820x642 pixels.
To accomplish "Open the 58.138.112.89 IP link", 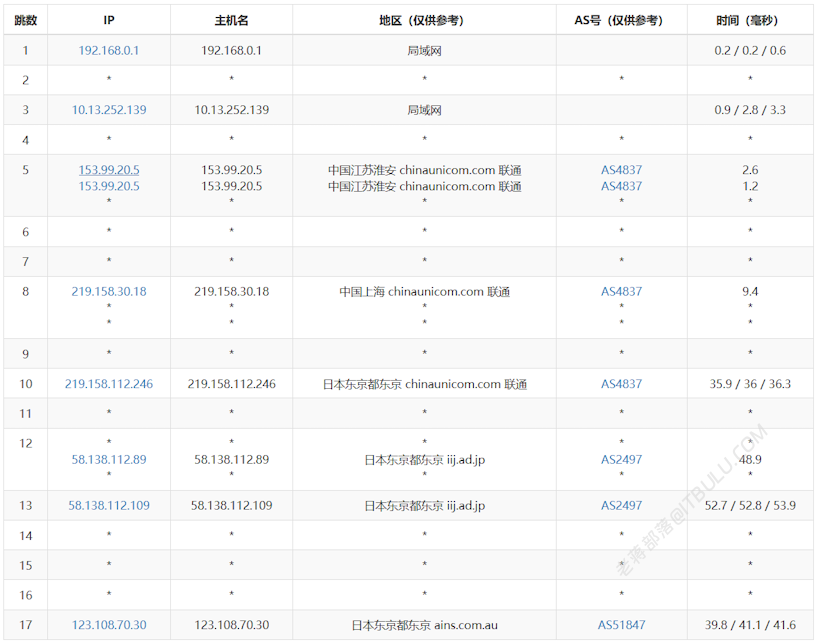I will point(109,460).
